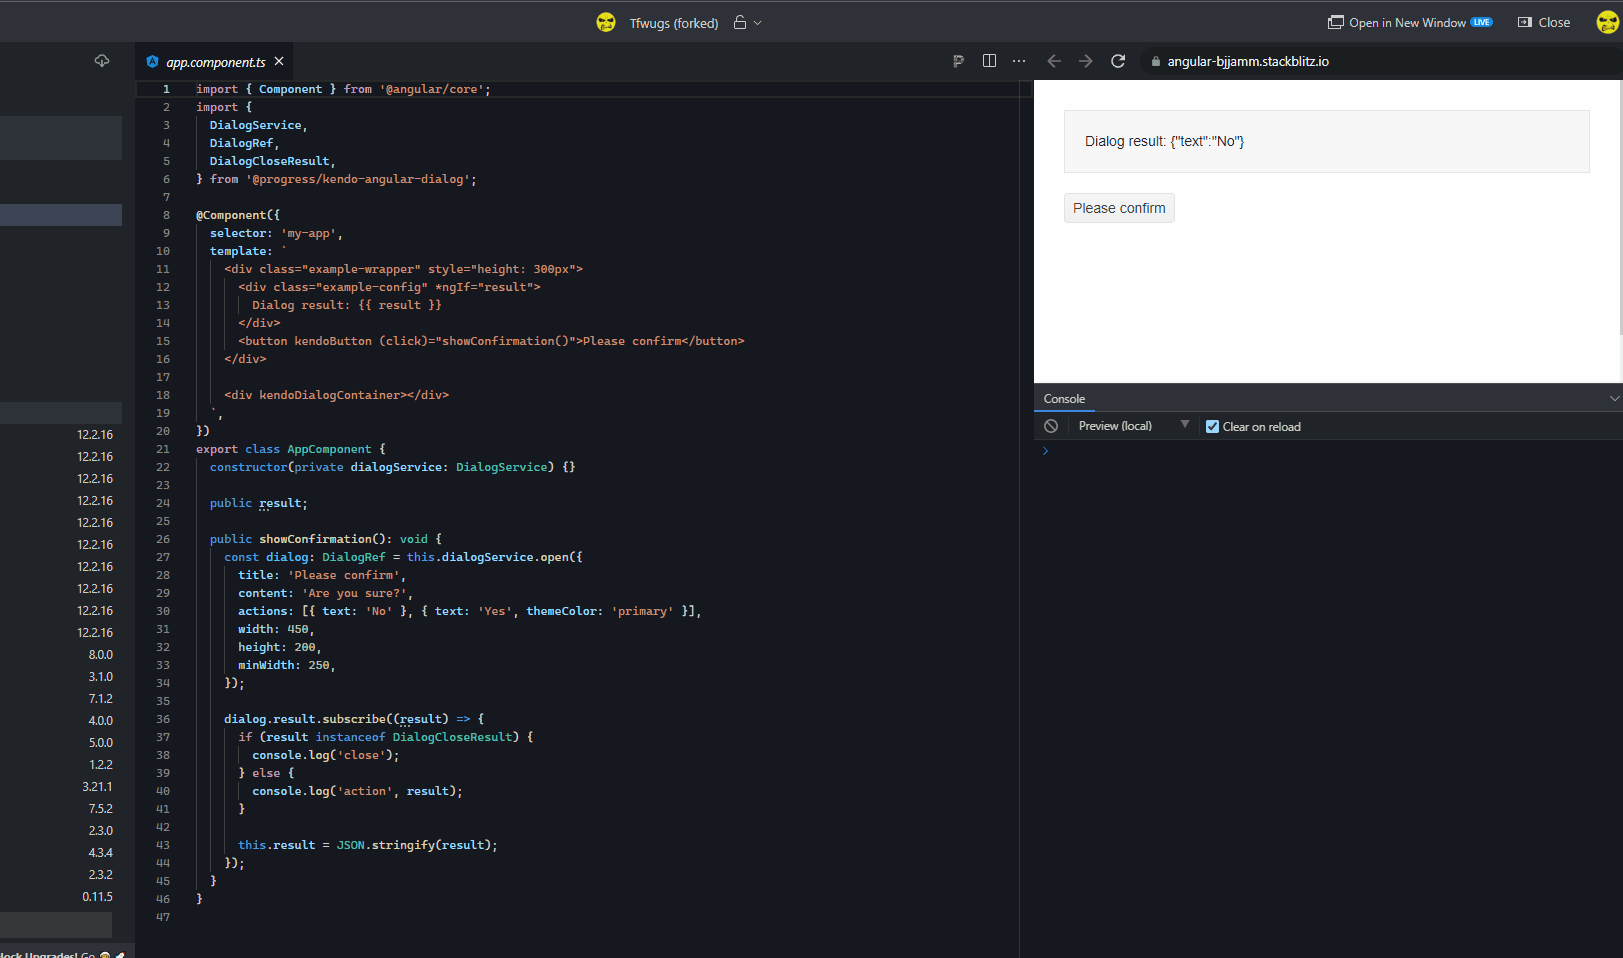Clear console output with the block icon

point(1051,426)
